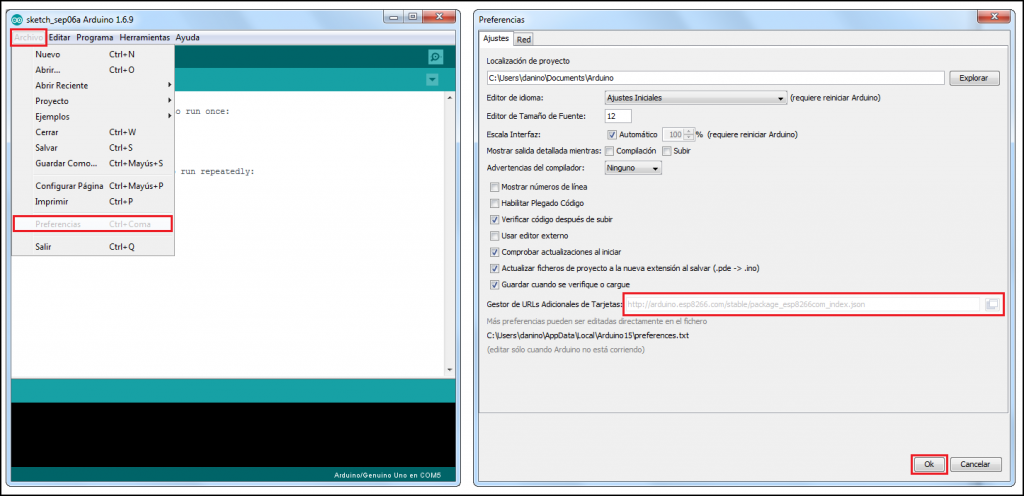Open the Advertencias del compilador dropdown
1024x496 pixels.
[x=633, y=168]
